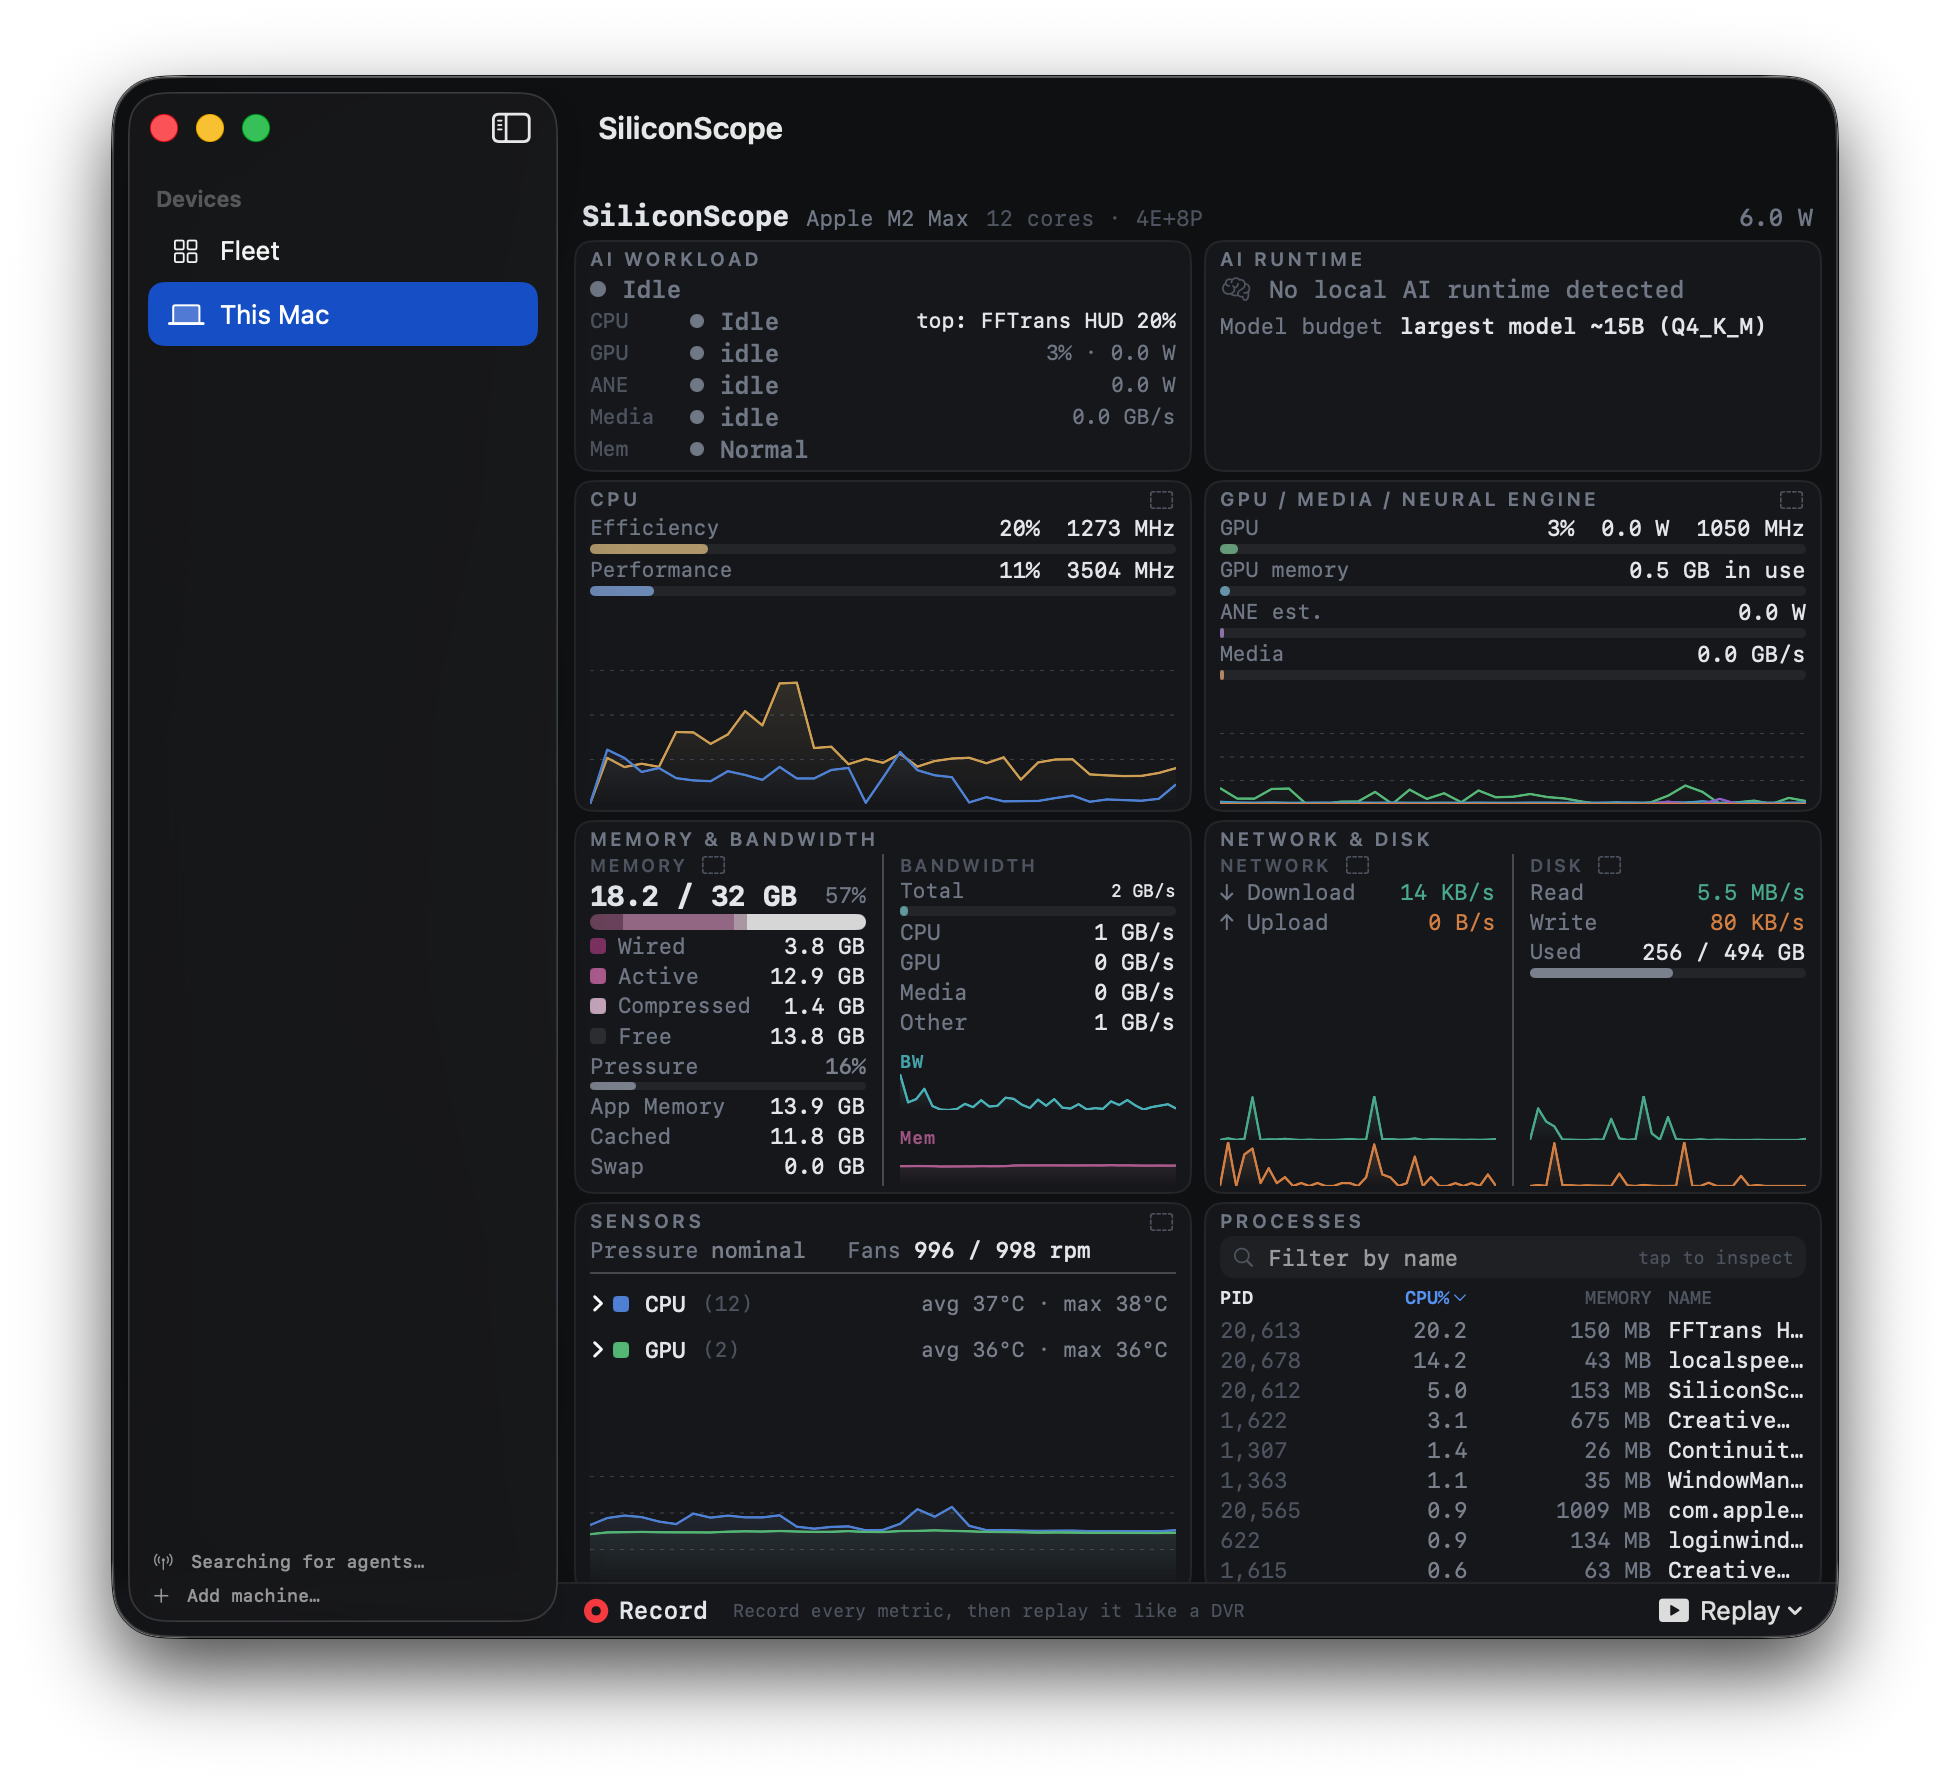Start recording with the Record button
This screenshot has height=1786, width=1950.
[646, 1610]
